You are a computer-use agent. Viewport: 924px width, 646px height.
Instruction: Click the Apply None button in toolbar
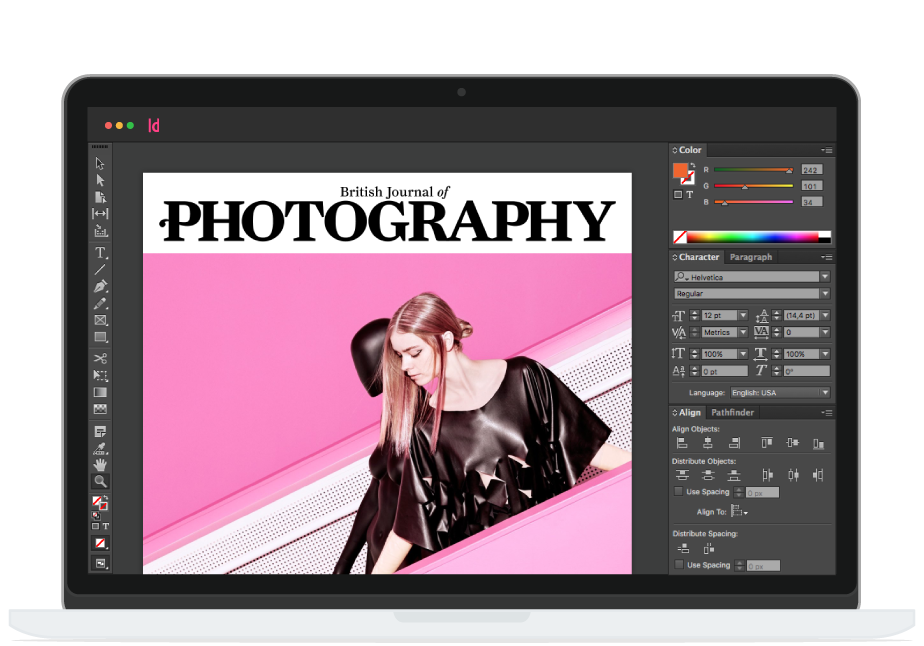[100, 543]
